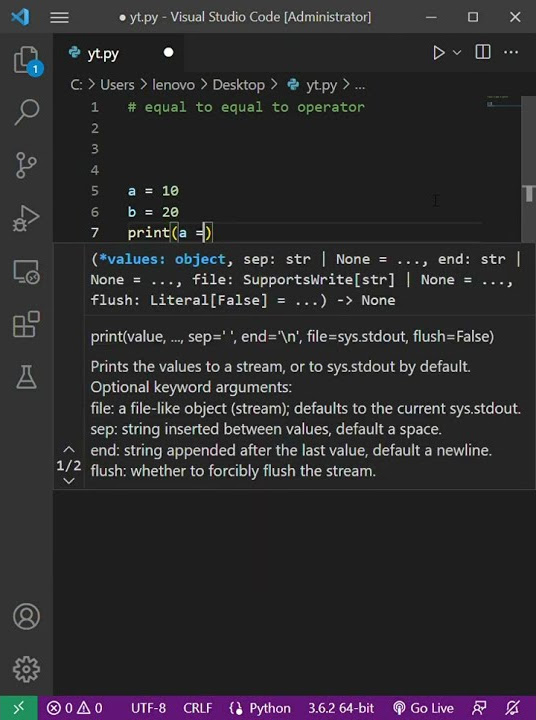Screen dimensions: 536x720
Task: Expand the run button dropdown arrow
Action: point(457,52)
